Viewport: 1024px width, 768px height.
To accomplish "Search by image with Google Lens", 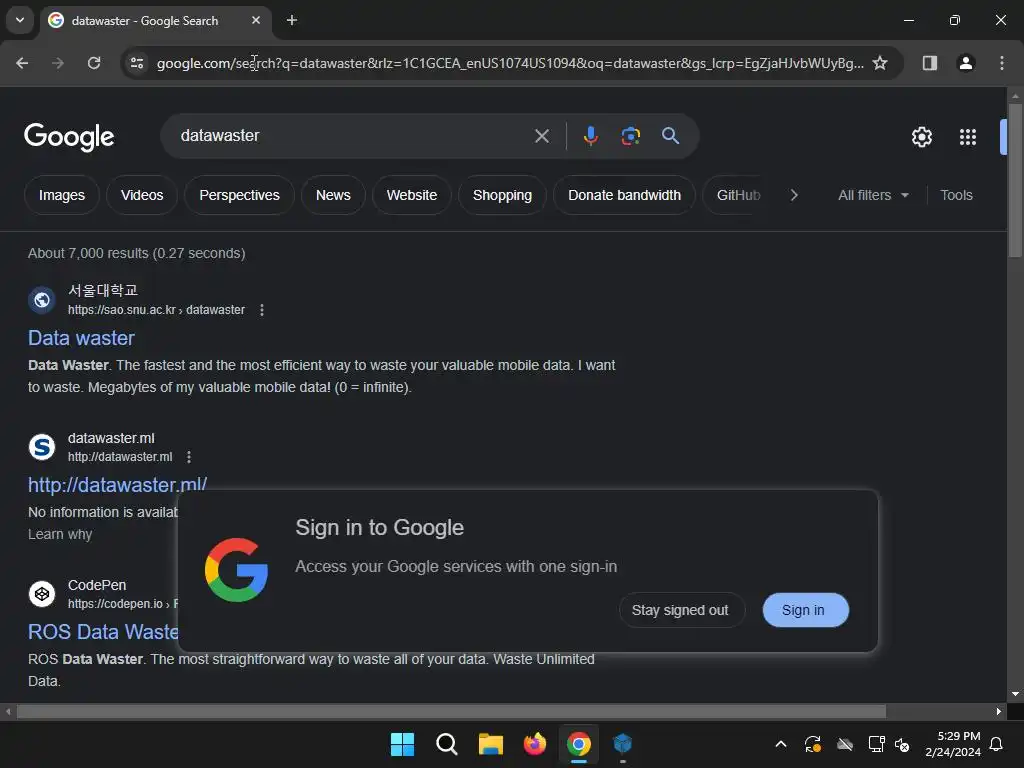I will (631, 136).
